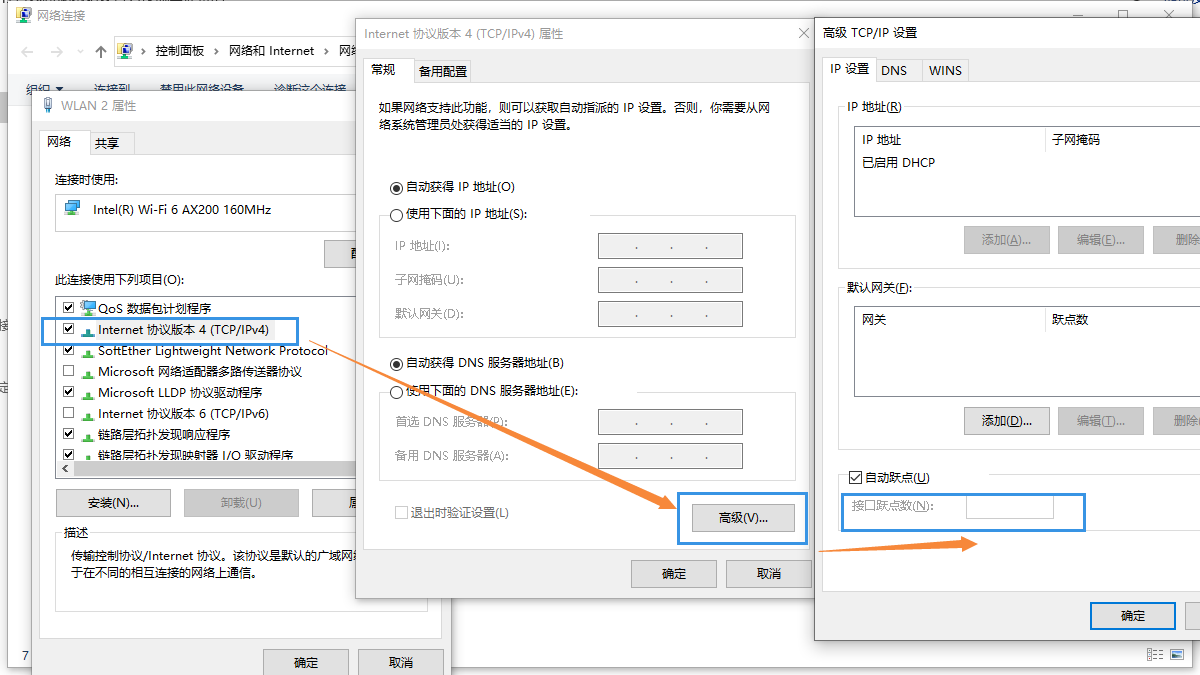Click the 首选 DNS 服务器(P) input field
1200x675 pixels.
click(x=670, y=422)
